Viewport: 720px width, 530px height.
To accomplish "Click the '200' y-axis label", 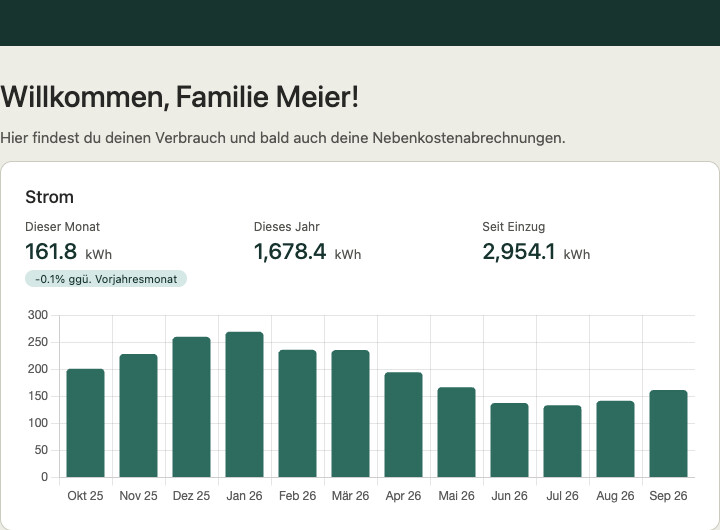I will pos(38,369).
